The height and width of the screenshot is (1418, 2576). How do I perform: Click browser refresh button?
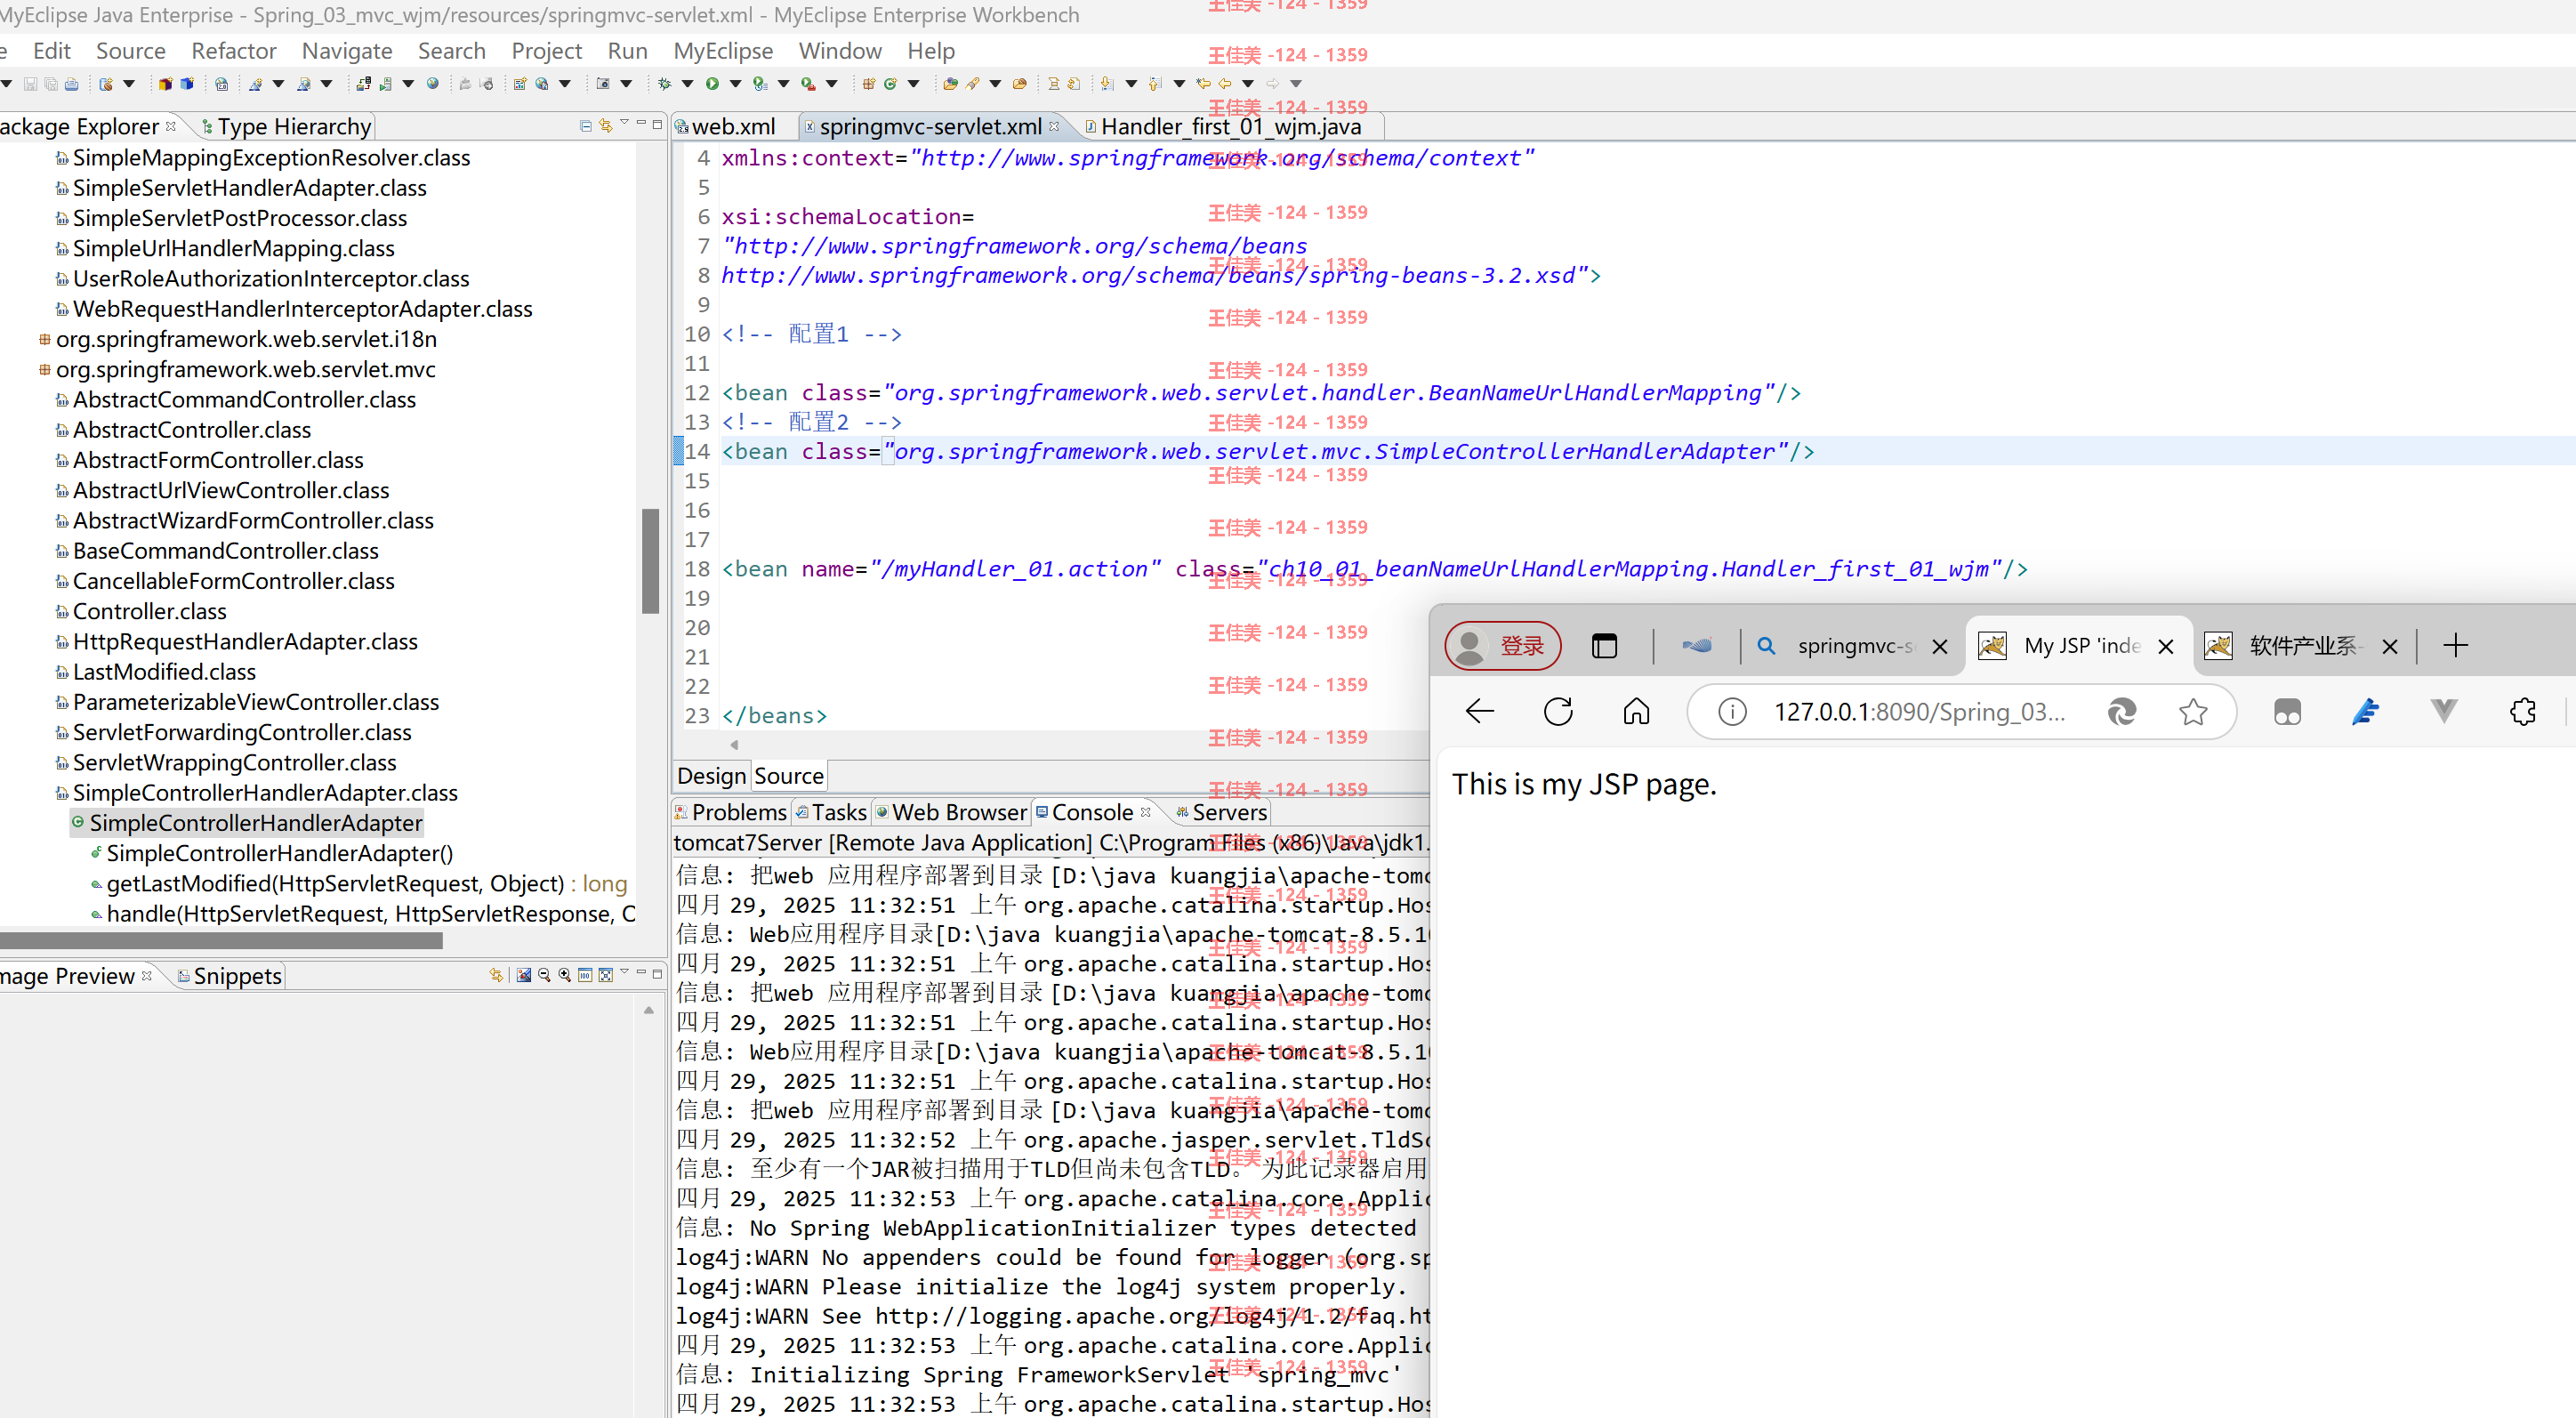point(1558,711)
